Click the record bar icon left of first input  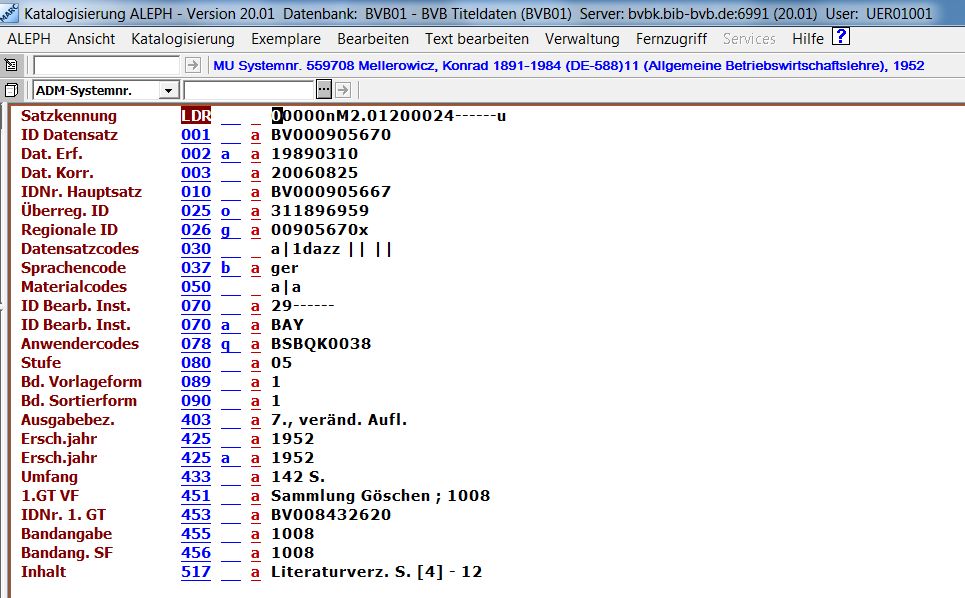11,65
